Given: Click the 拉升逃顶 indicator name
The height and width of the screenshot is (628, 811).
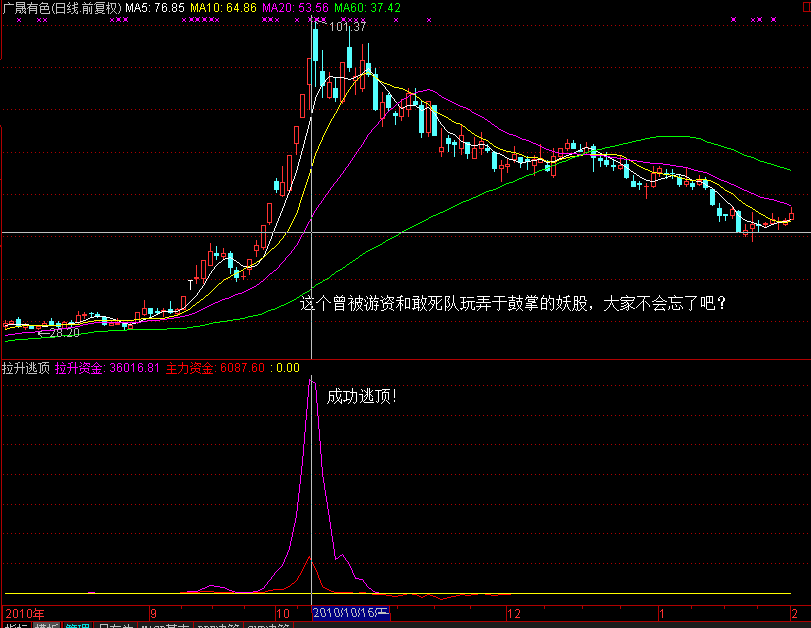Looking at the screenshot, I should 26,368.
